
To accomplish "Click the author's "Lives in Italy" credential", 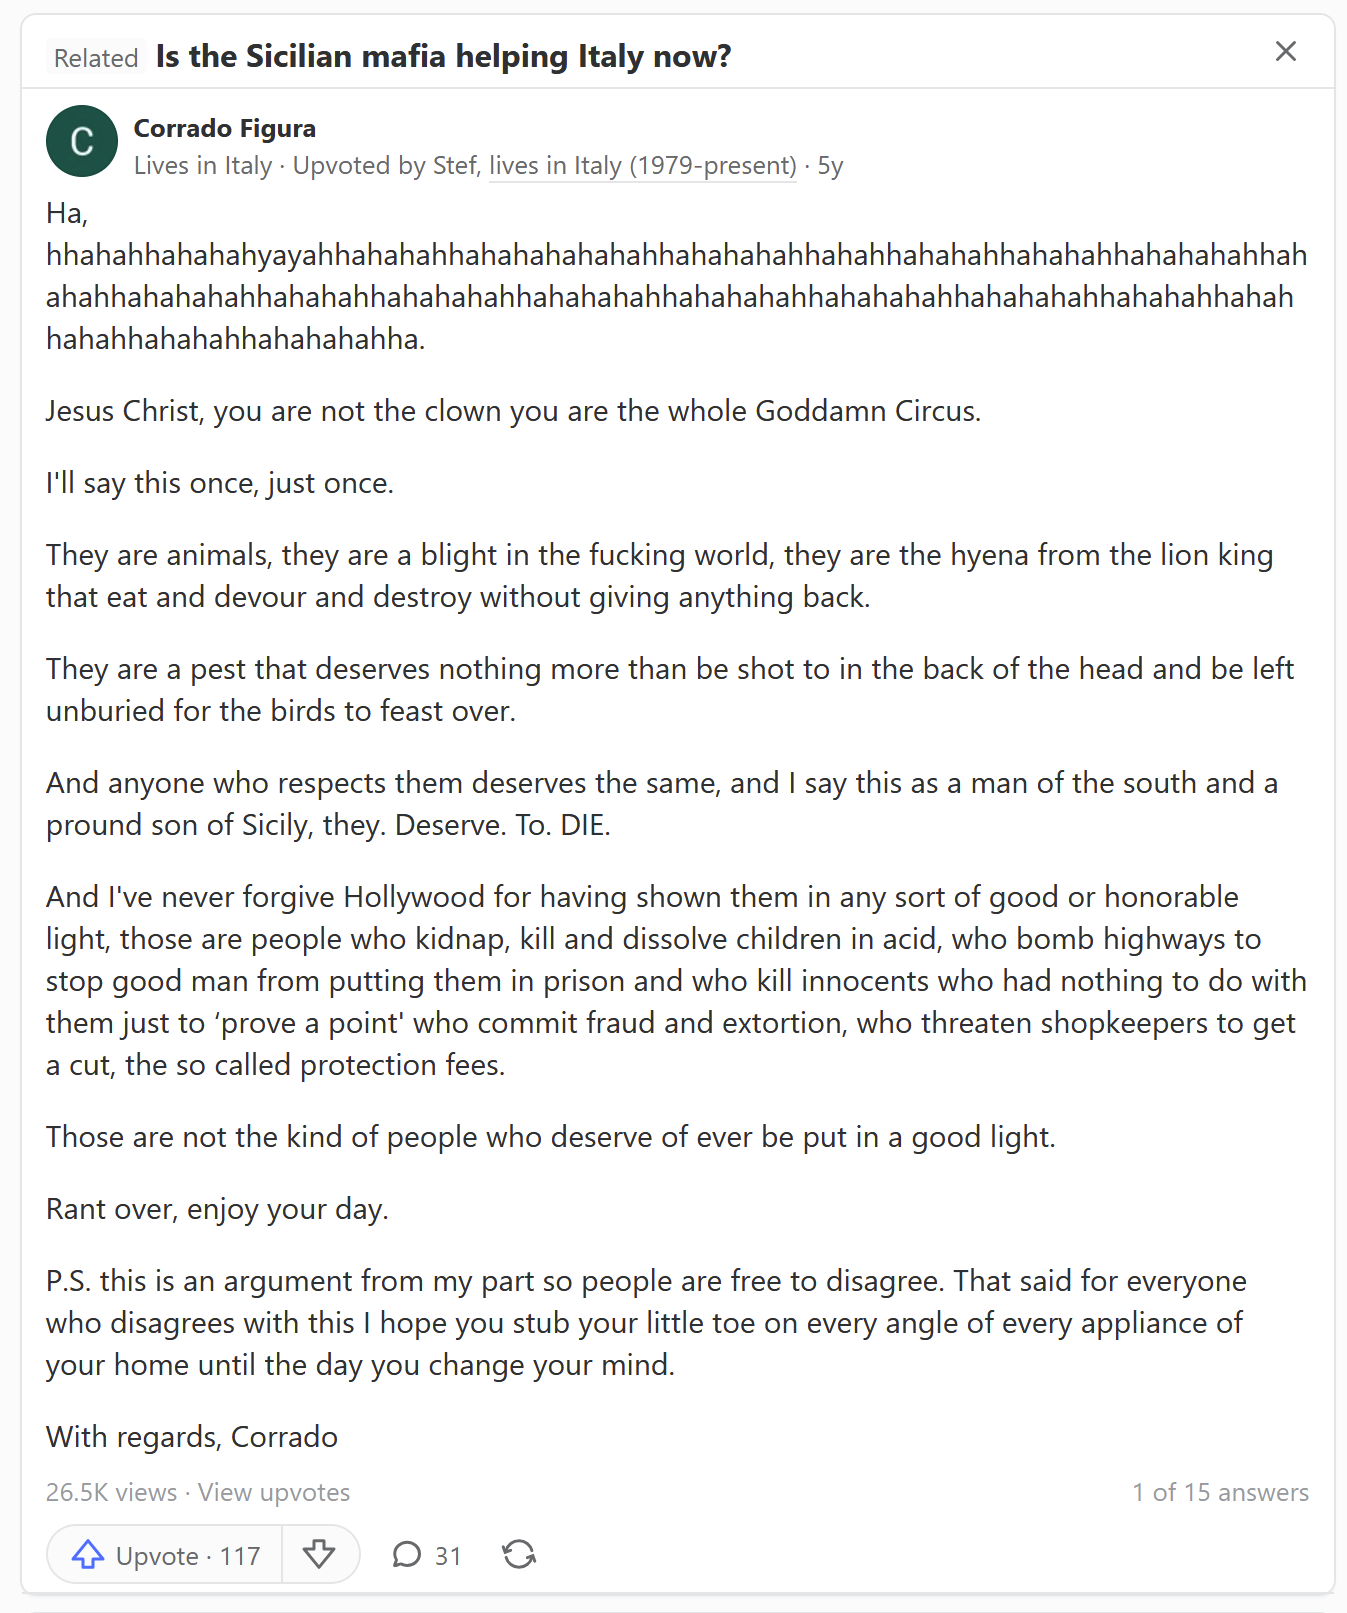I will (x=203, y=166).
